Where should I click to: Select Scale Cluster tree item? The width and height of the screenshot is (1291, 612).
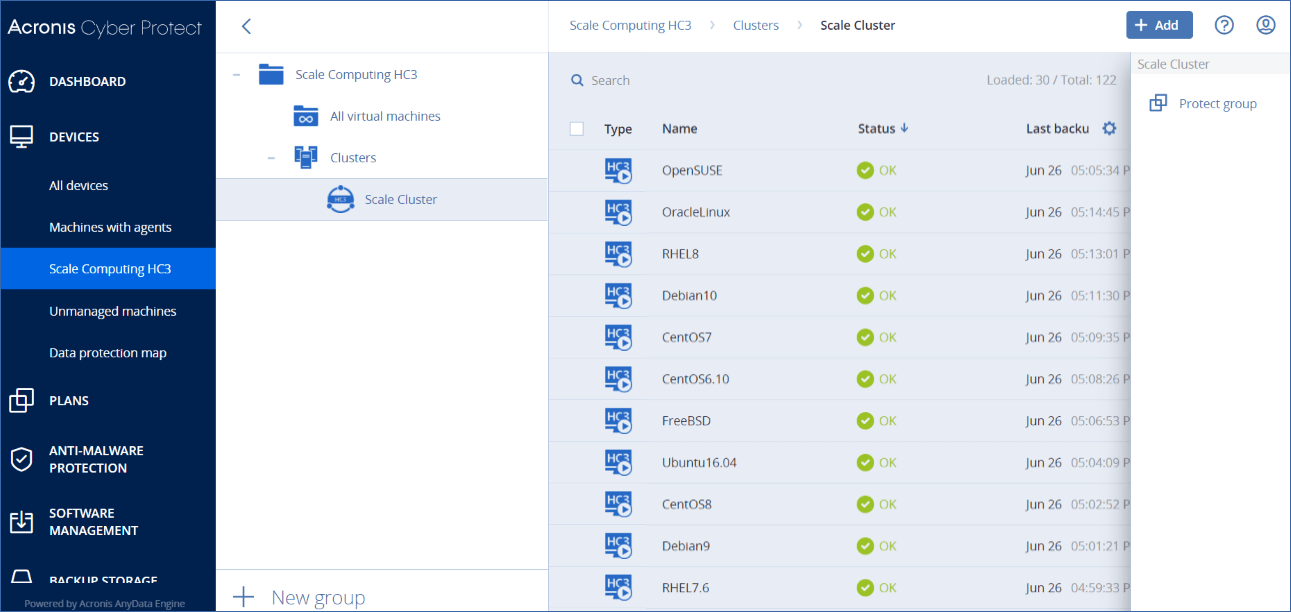pyautogui.click(x=382, y=199)
